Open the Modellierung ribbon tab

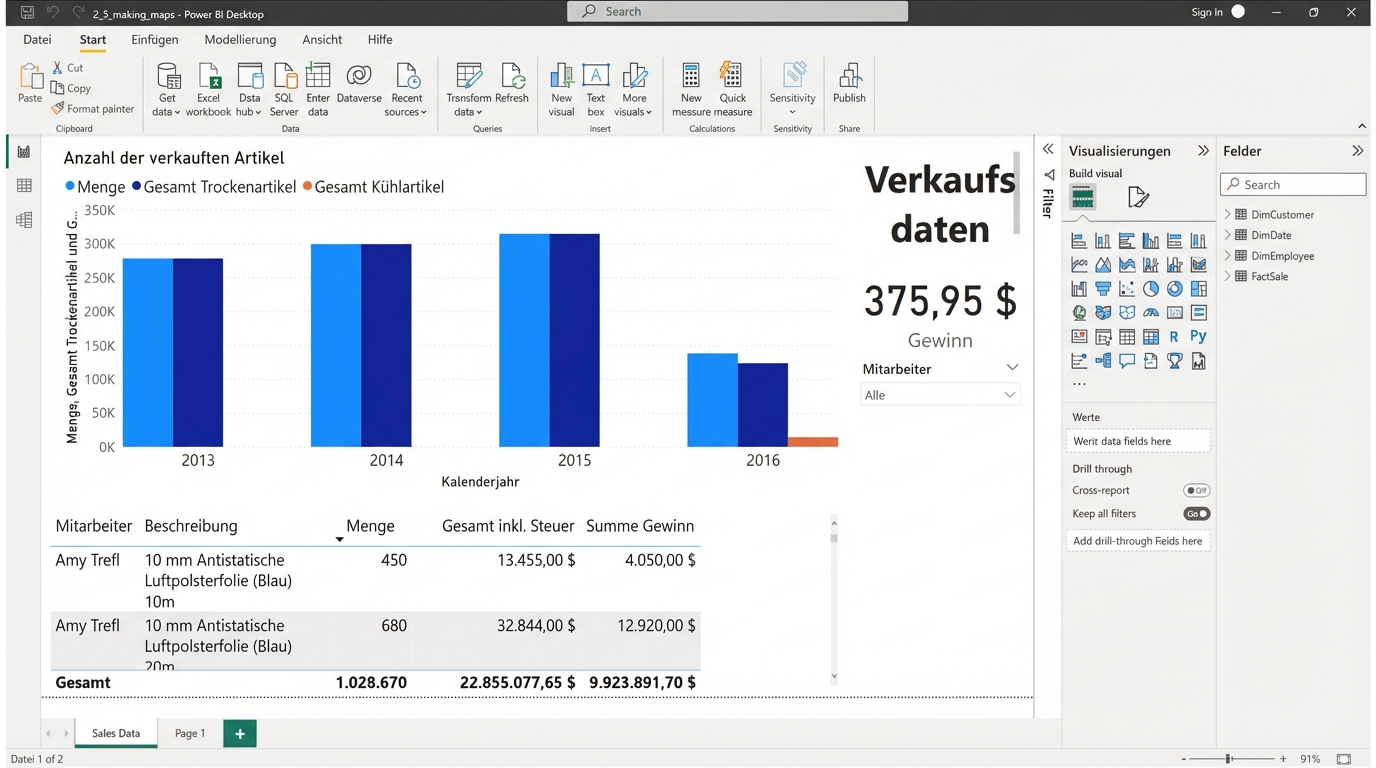240,40
